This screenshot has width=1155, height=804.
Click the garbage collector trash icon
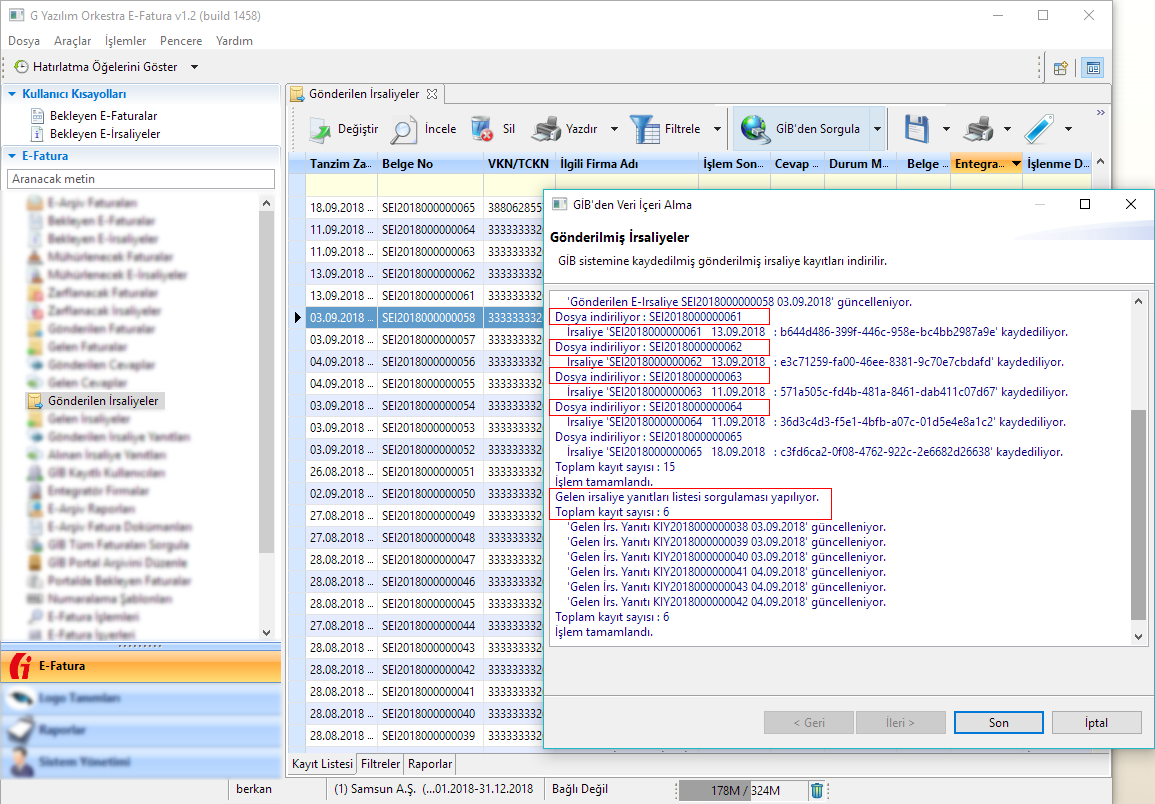(817, 790)
